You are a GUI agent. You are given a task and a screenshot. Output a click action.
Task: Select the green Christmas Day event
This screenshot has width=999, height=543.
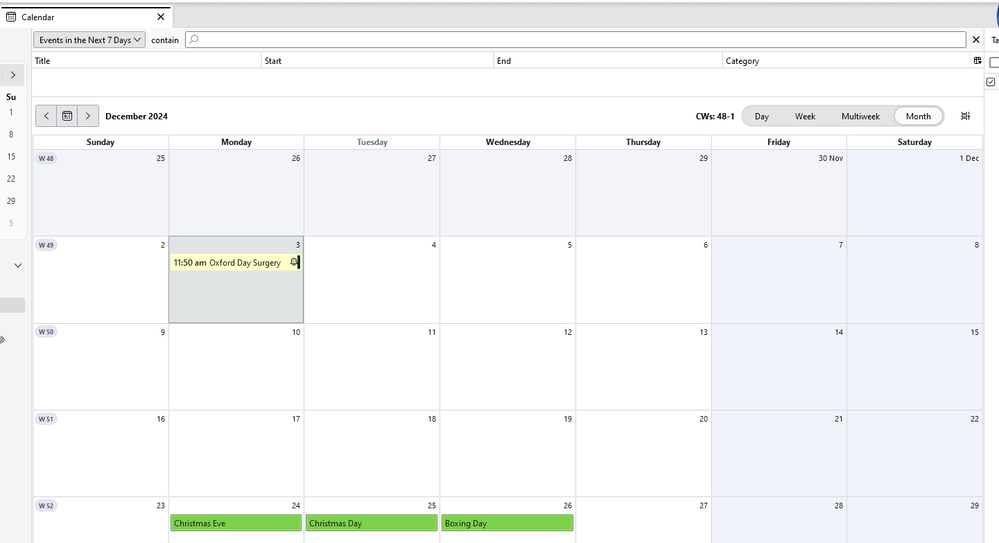coord(371,523)
